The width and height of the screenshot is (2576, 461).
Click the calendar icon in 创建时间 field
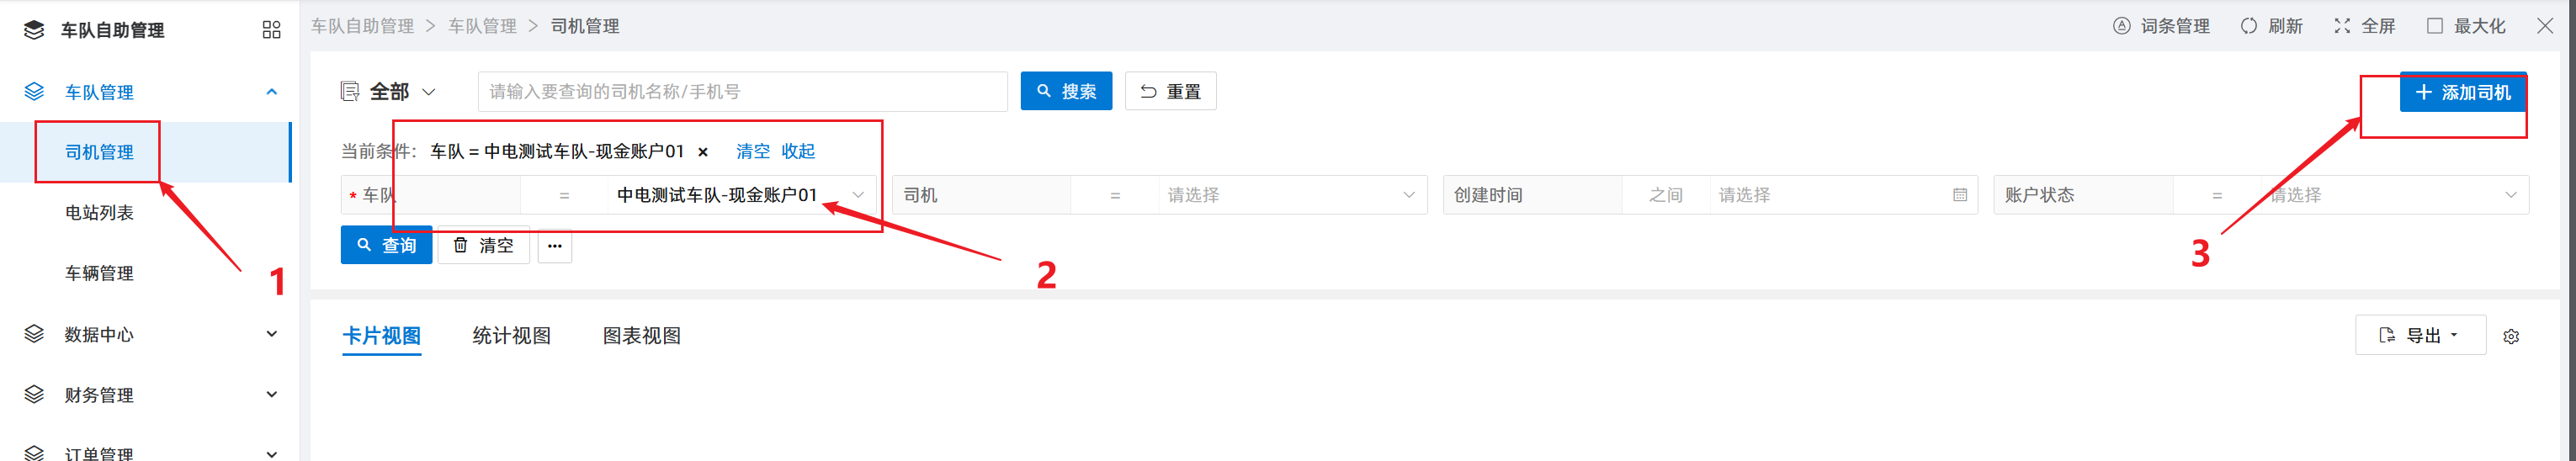[1959, 195]
